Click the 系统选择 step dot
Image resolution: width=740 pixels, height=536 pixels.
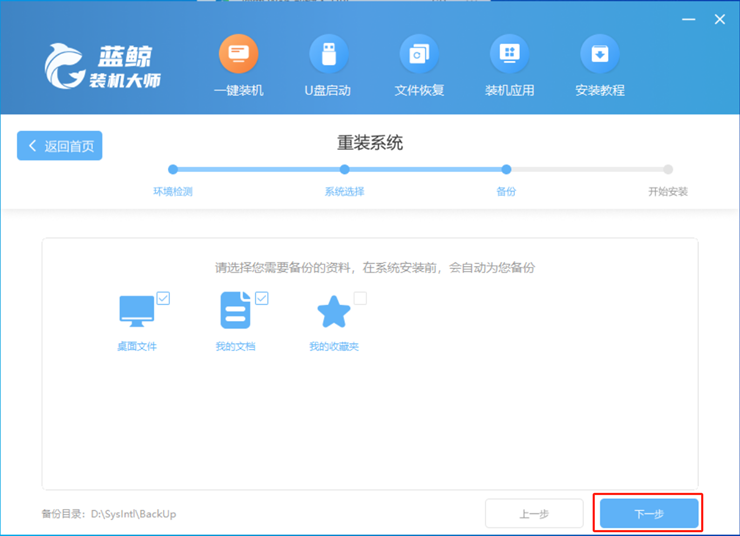[344, 170]
